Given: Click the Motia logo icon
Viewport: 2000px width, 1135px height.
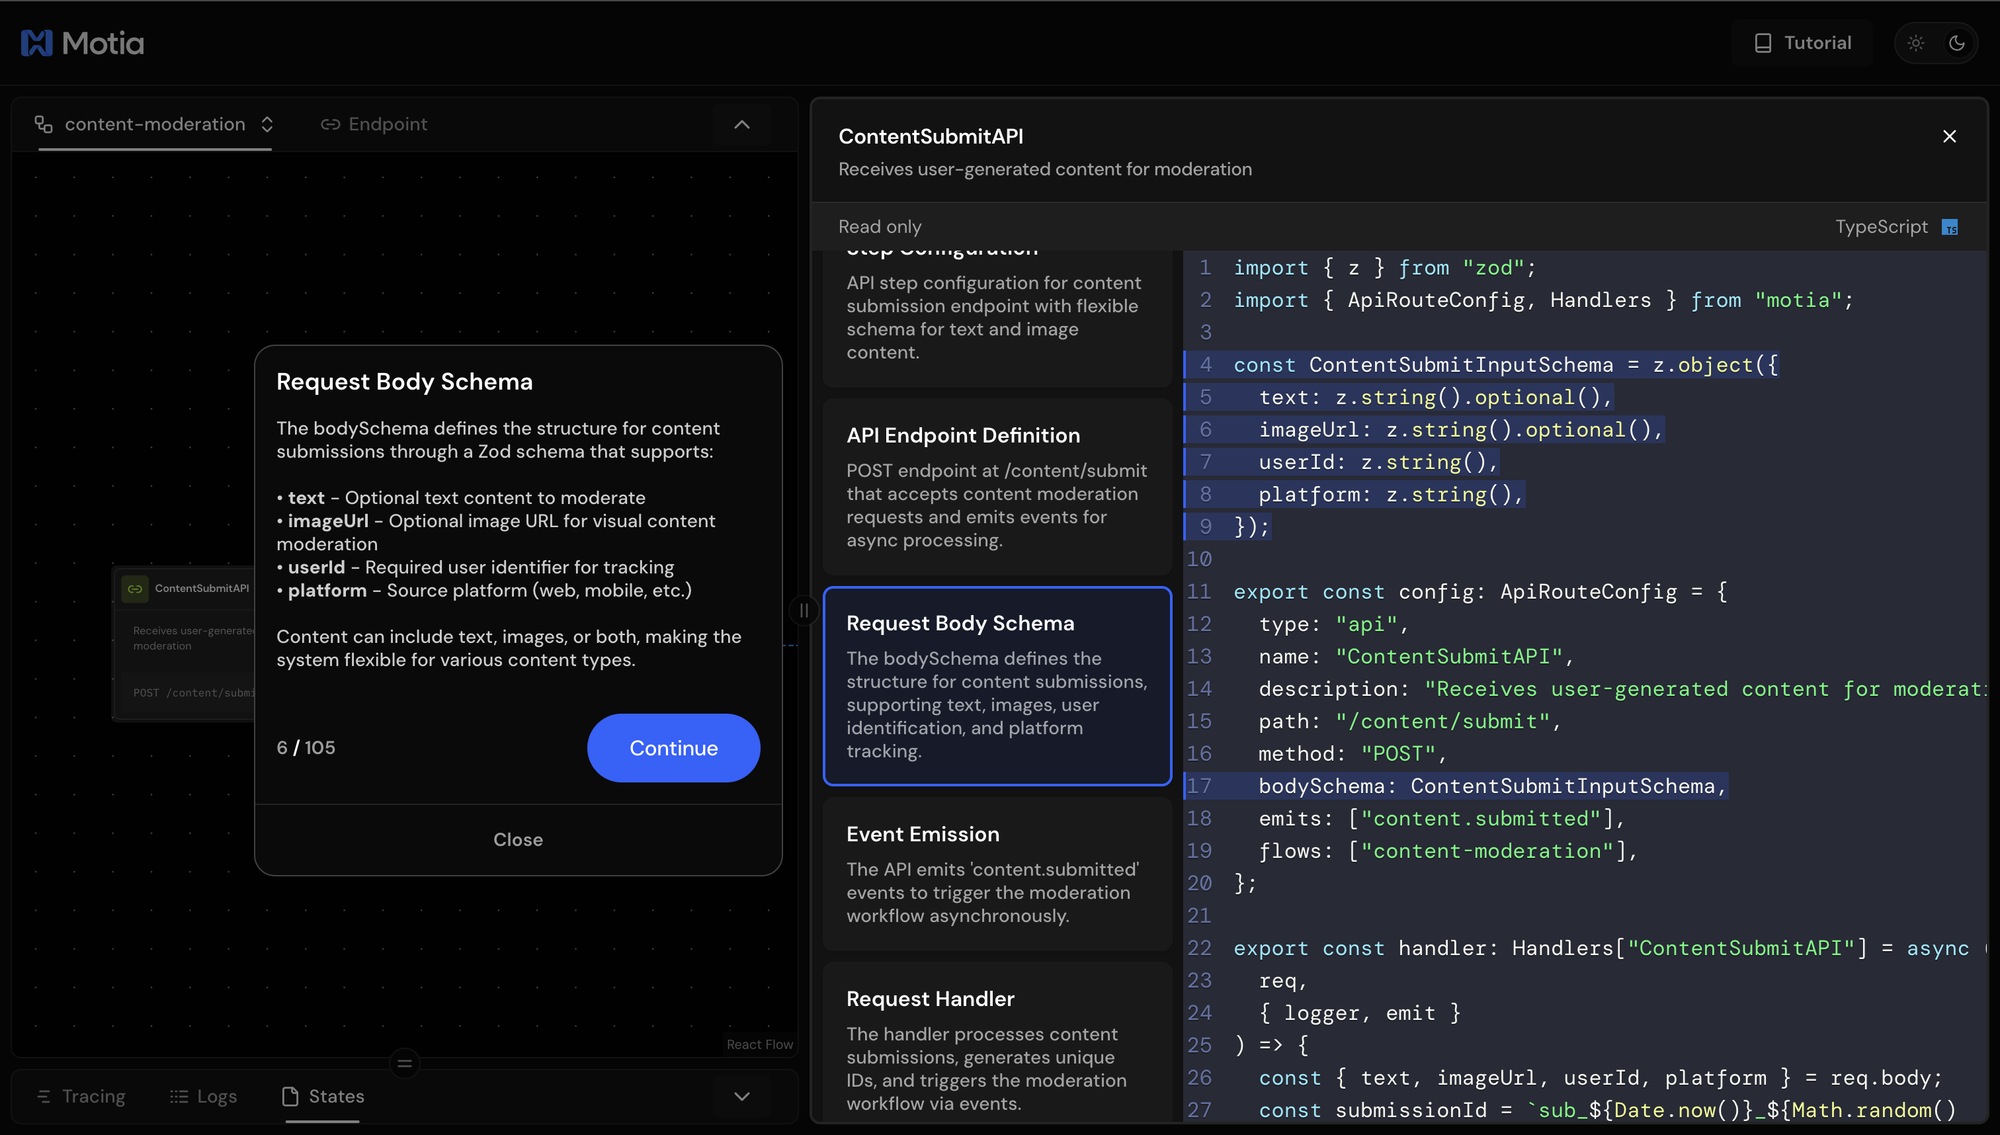Looking at the screenshot, I should (x=36, y=43).
